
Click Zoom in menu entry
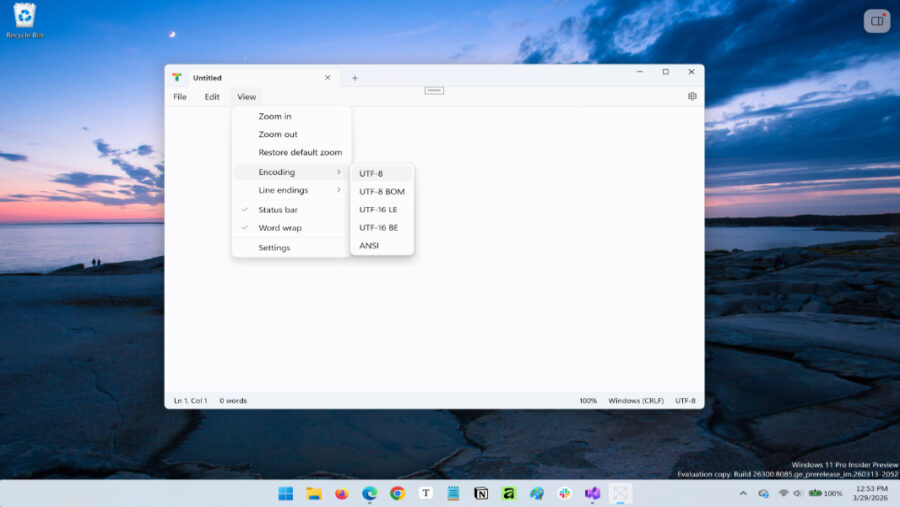(x=275, y=117)
